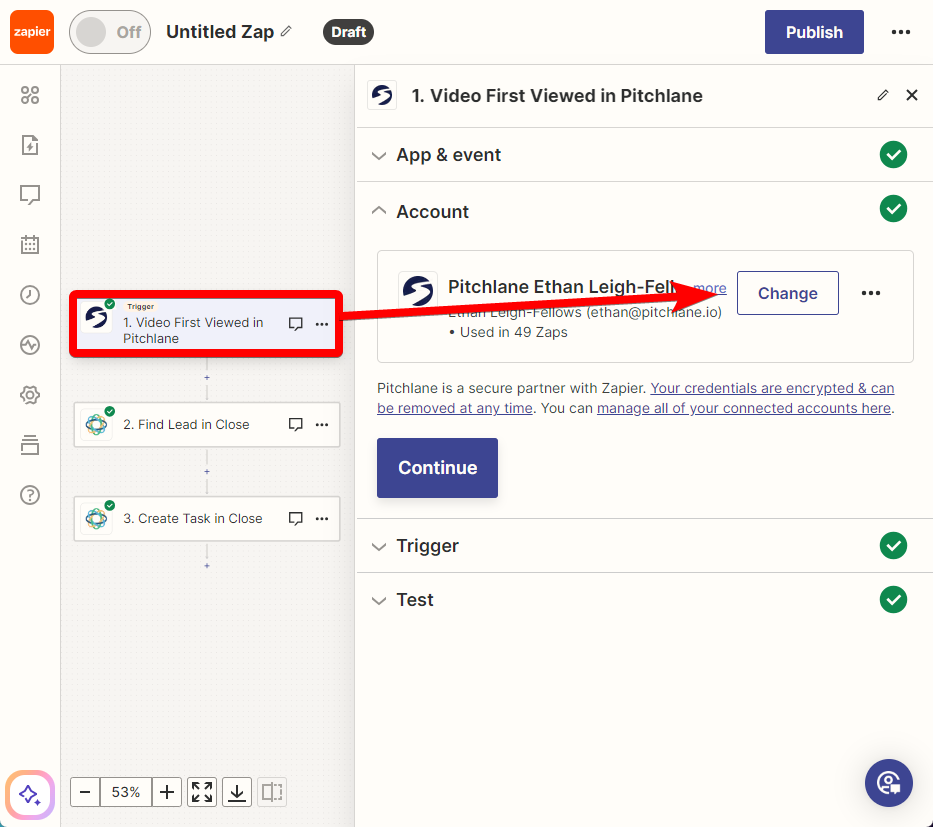Open the comments sidebar icon
The height and width of the screenshot is (827, 933).
click(30, 195)
